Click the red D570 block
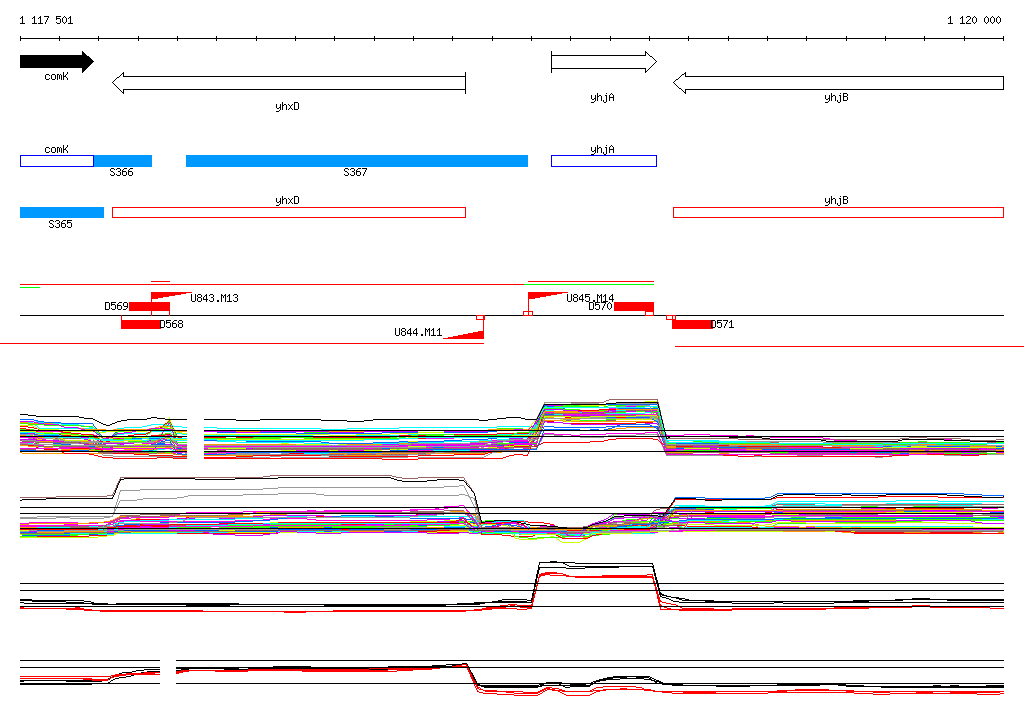Image resolution: width=1024 pixels, height=714 pixels. click(x=633, y=307)
